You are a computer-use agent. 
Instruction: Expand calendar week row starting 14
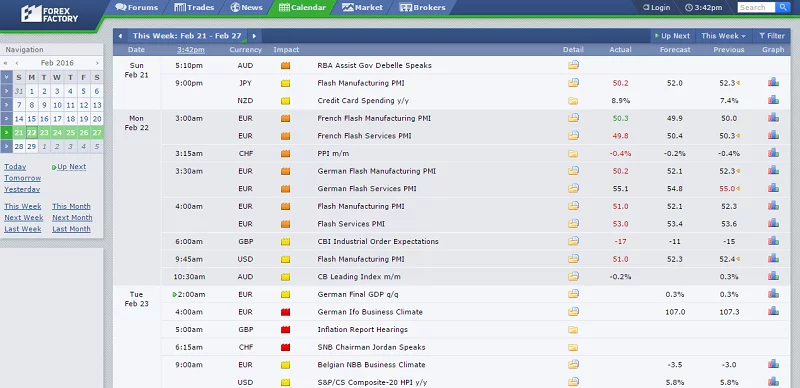6,118
